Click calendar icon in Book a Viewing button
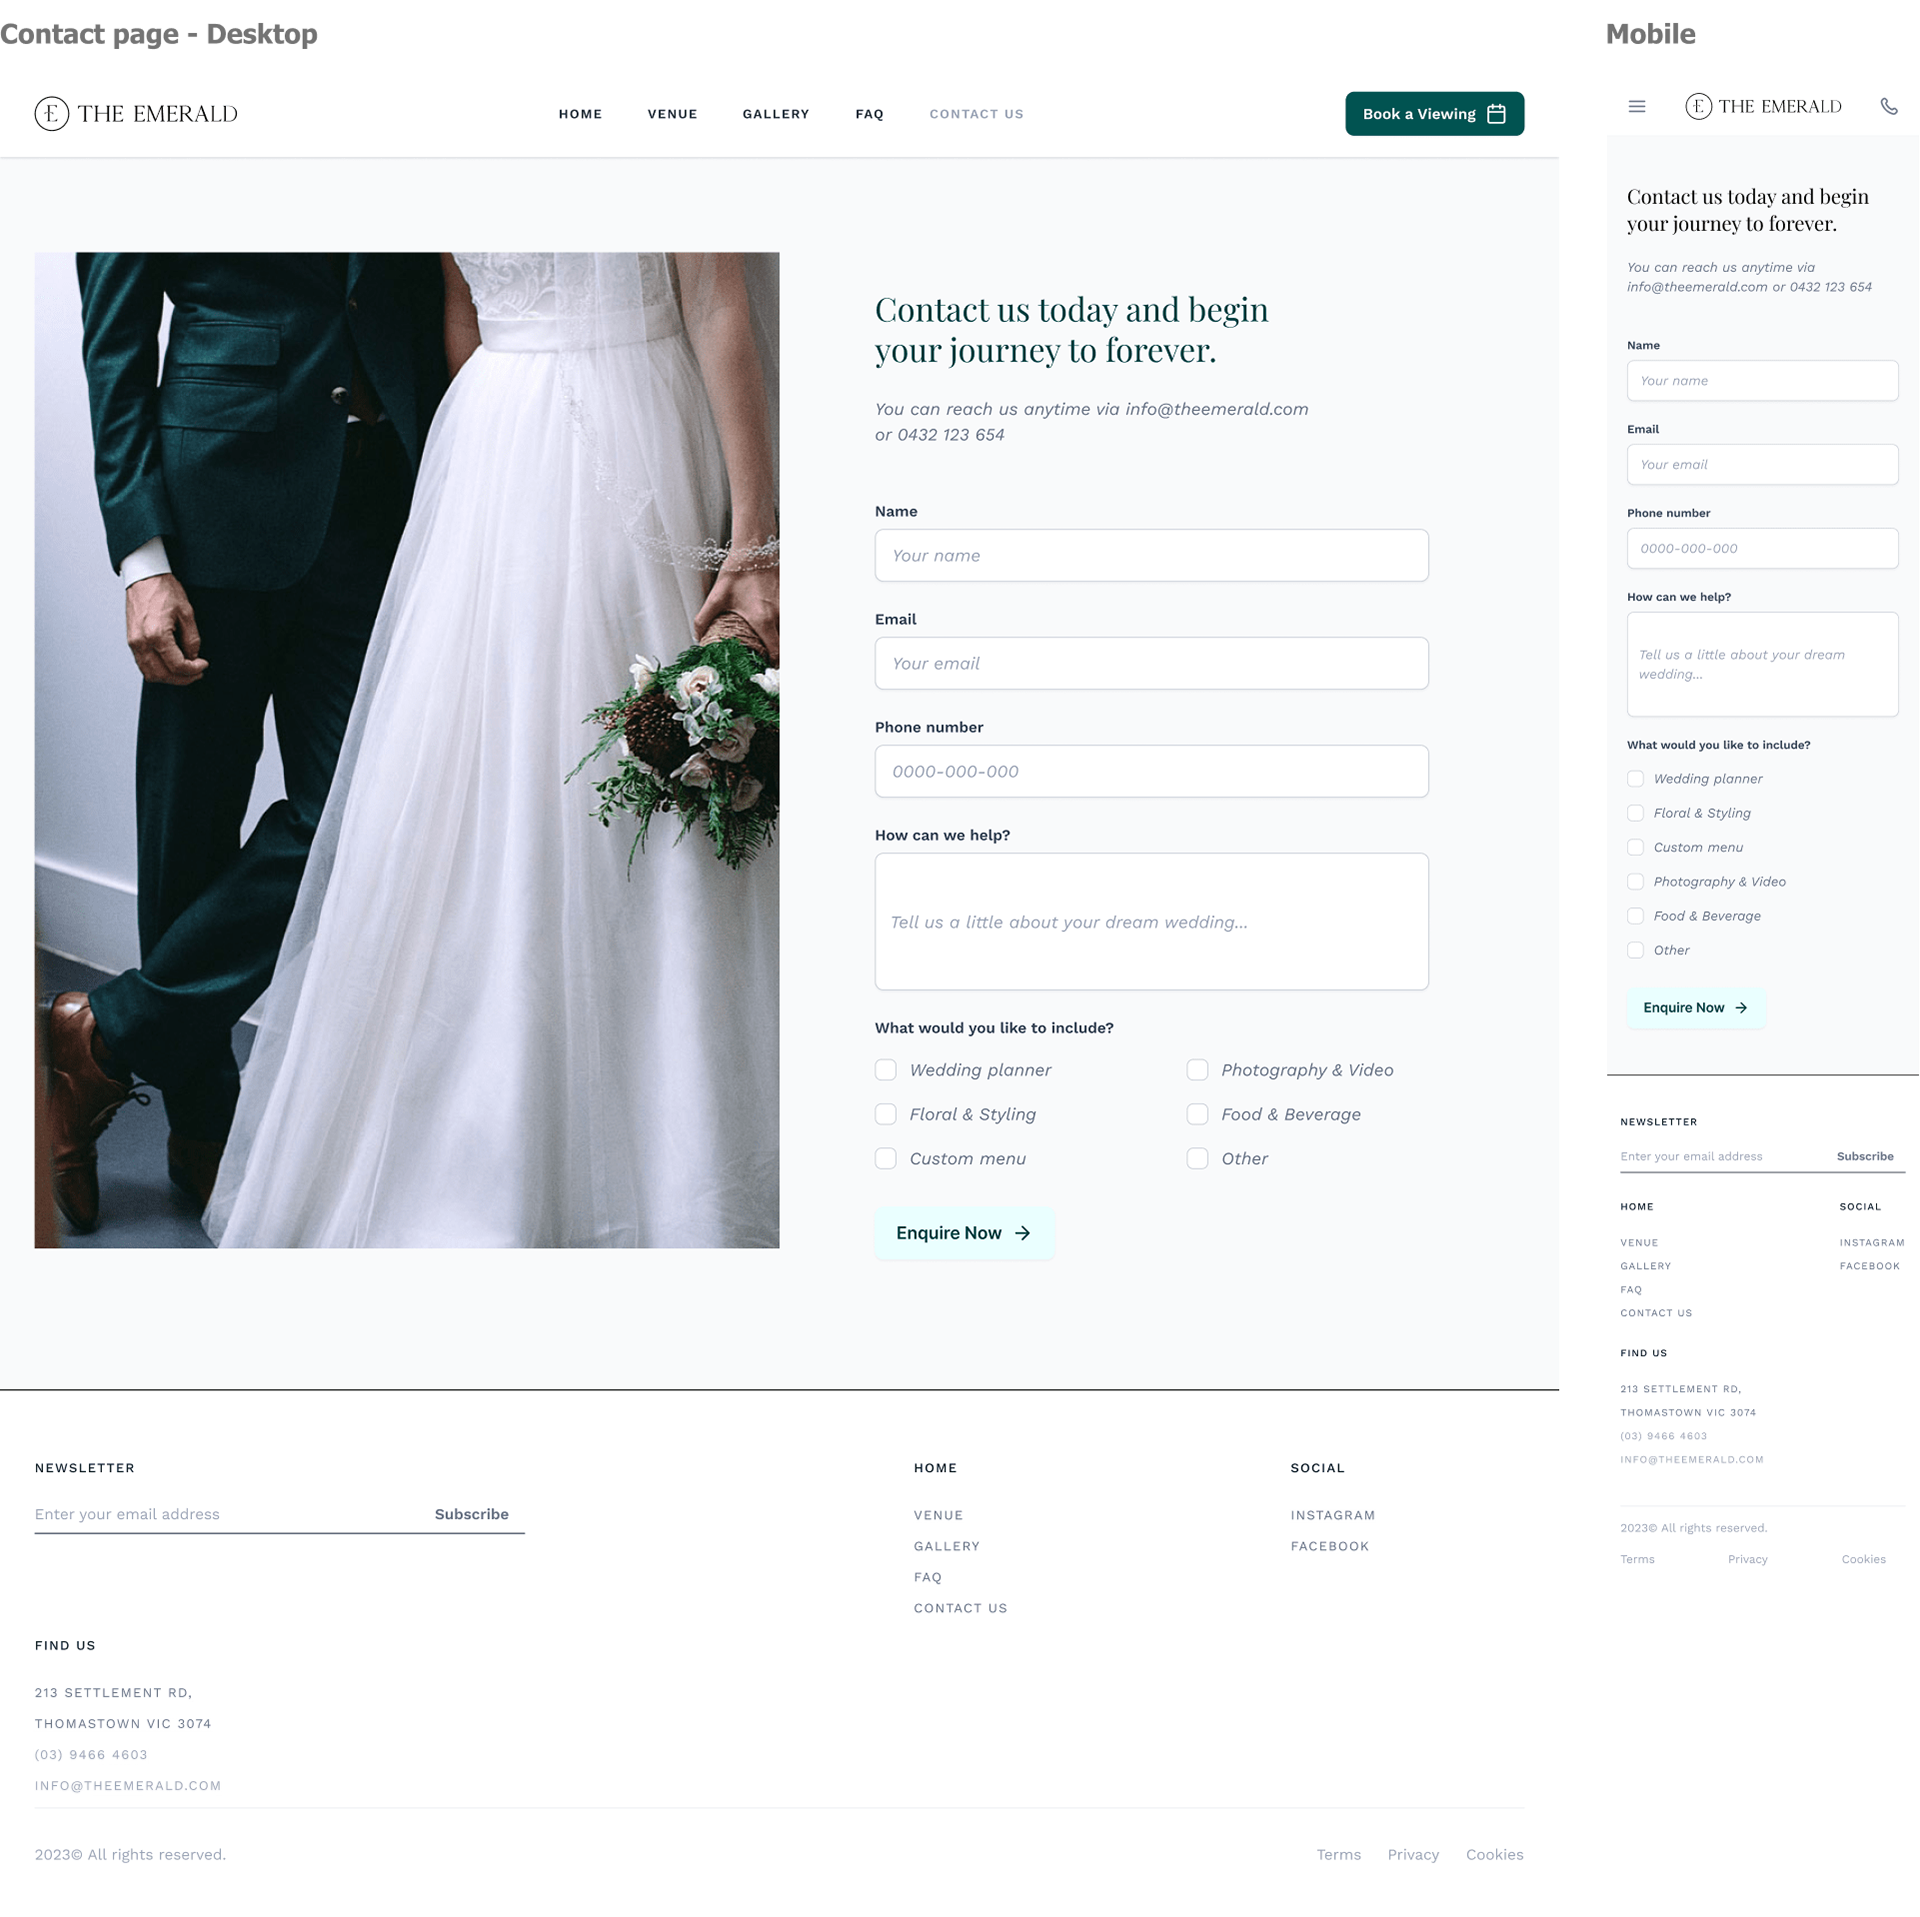The height and width of the screenshot is (1917, 1920). point(1496,114)
